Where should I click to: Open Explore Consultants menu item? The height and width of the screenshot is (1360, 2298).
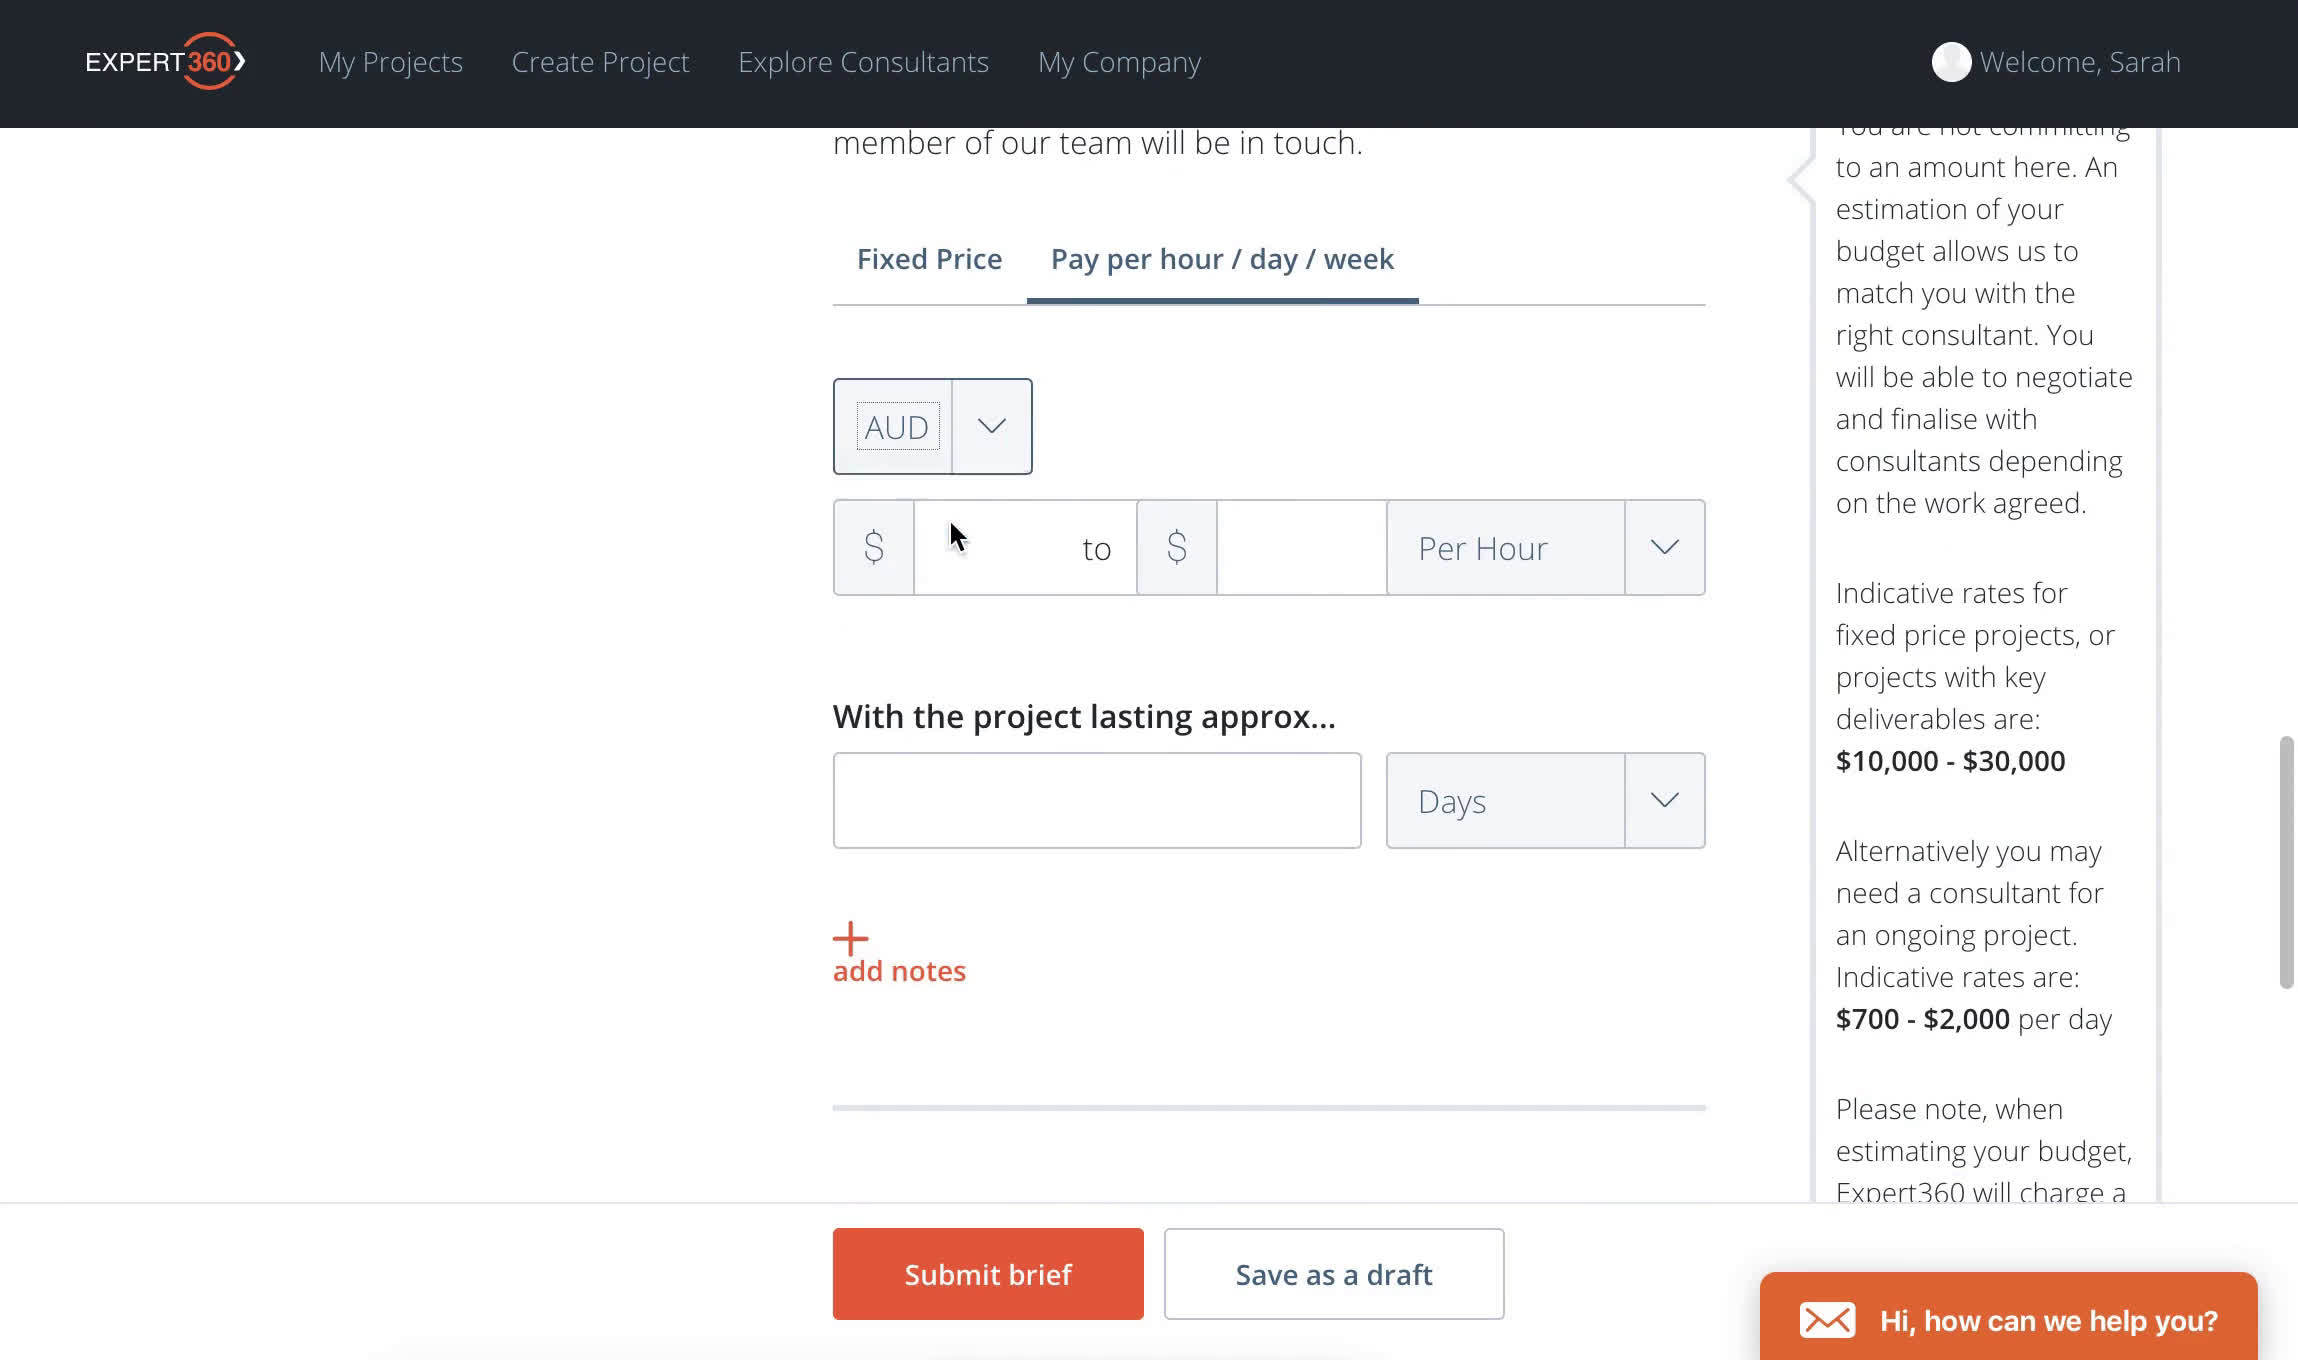[864, 62]
